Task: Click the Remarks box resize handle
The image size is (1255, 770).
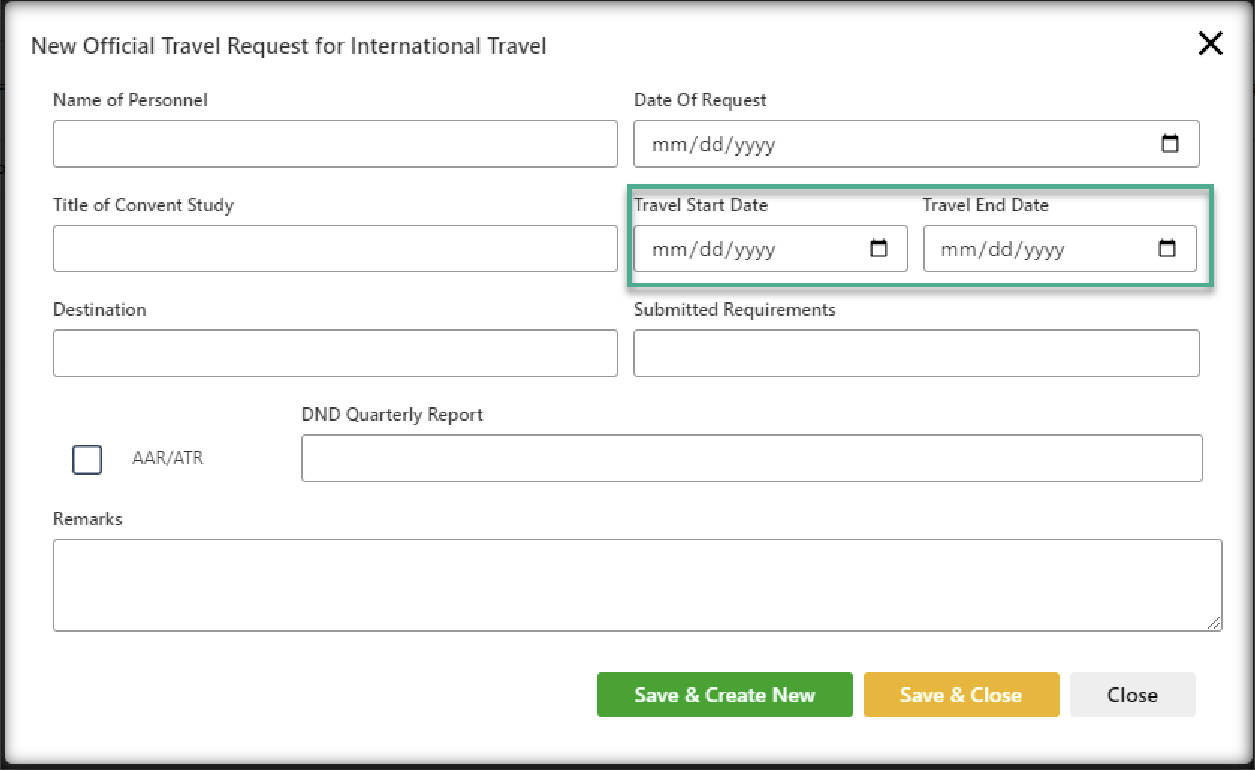Action: pyautogui.click(x=1214, y=623)
